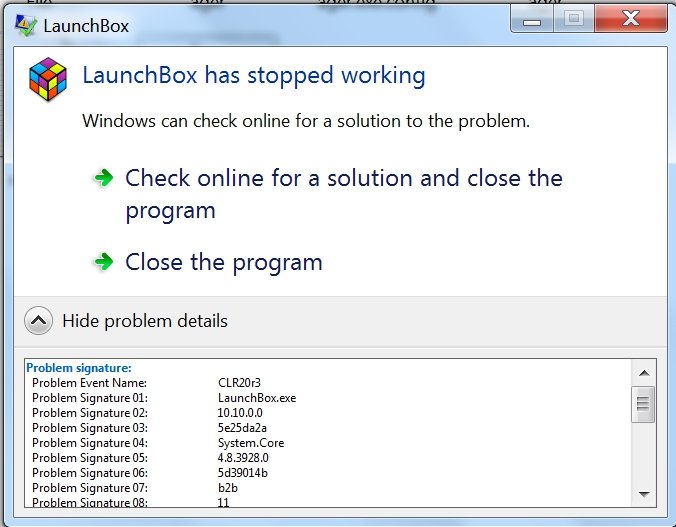Viewport: 676px width, 527px height.
Task: Click the LaunchBox colorful cube icon
Action: pyautogui.click(x=48, y=79)
